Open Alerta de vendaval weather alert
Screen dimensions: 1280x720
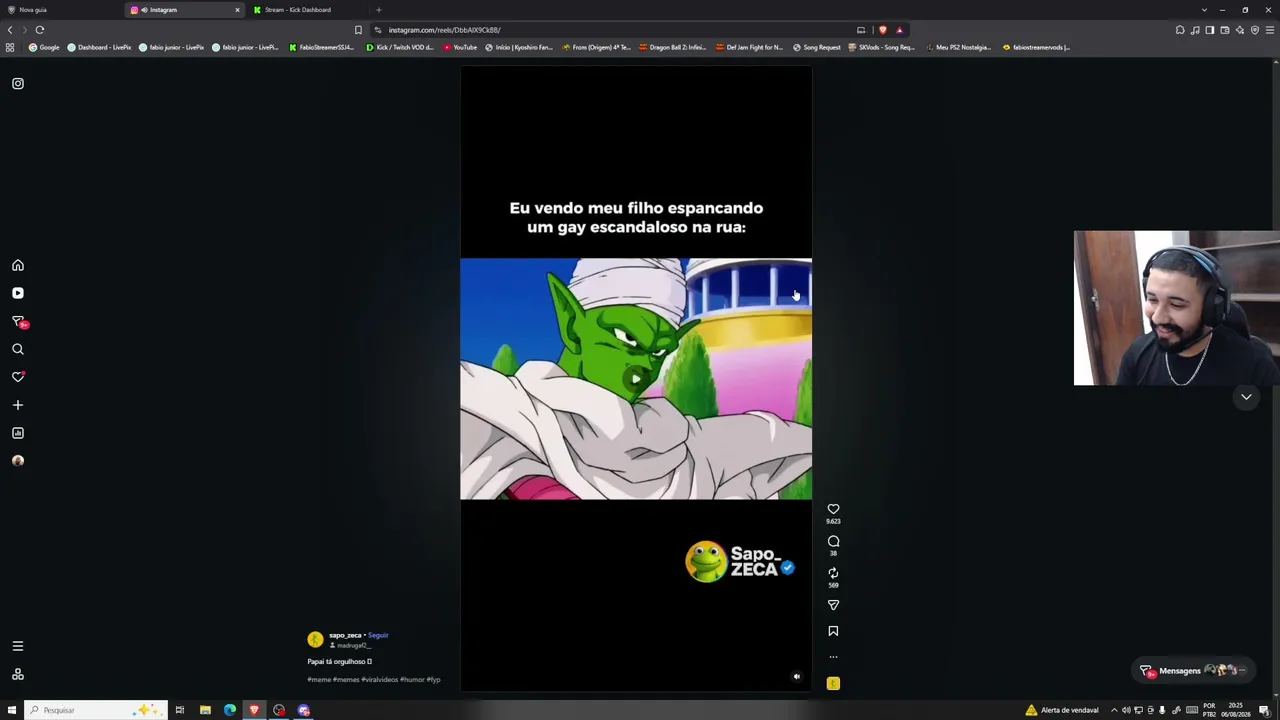pyautogui.click(x=1062, y=710)
